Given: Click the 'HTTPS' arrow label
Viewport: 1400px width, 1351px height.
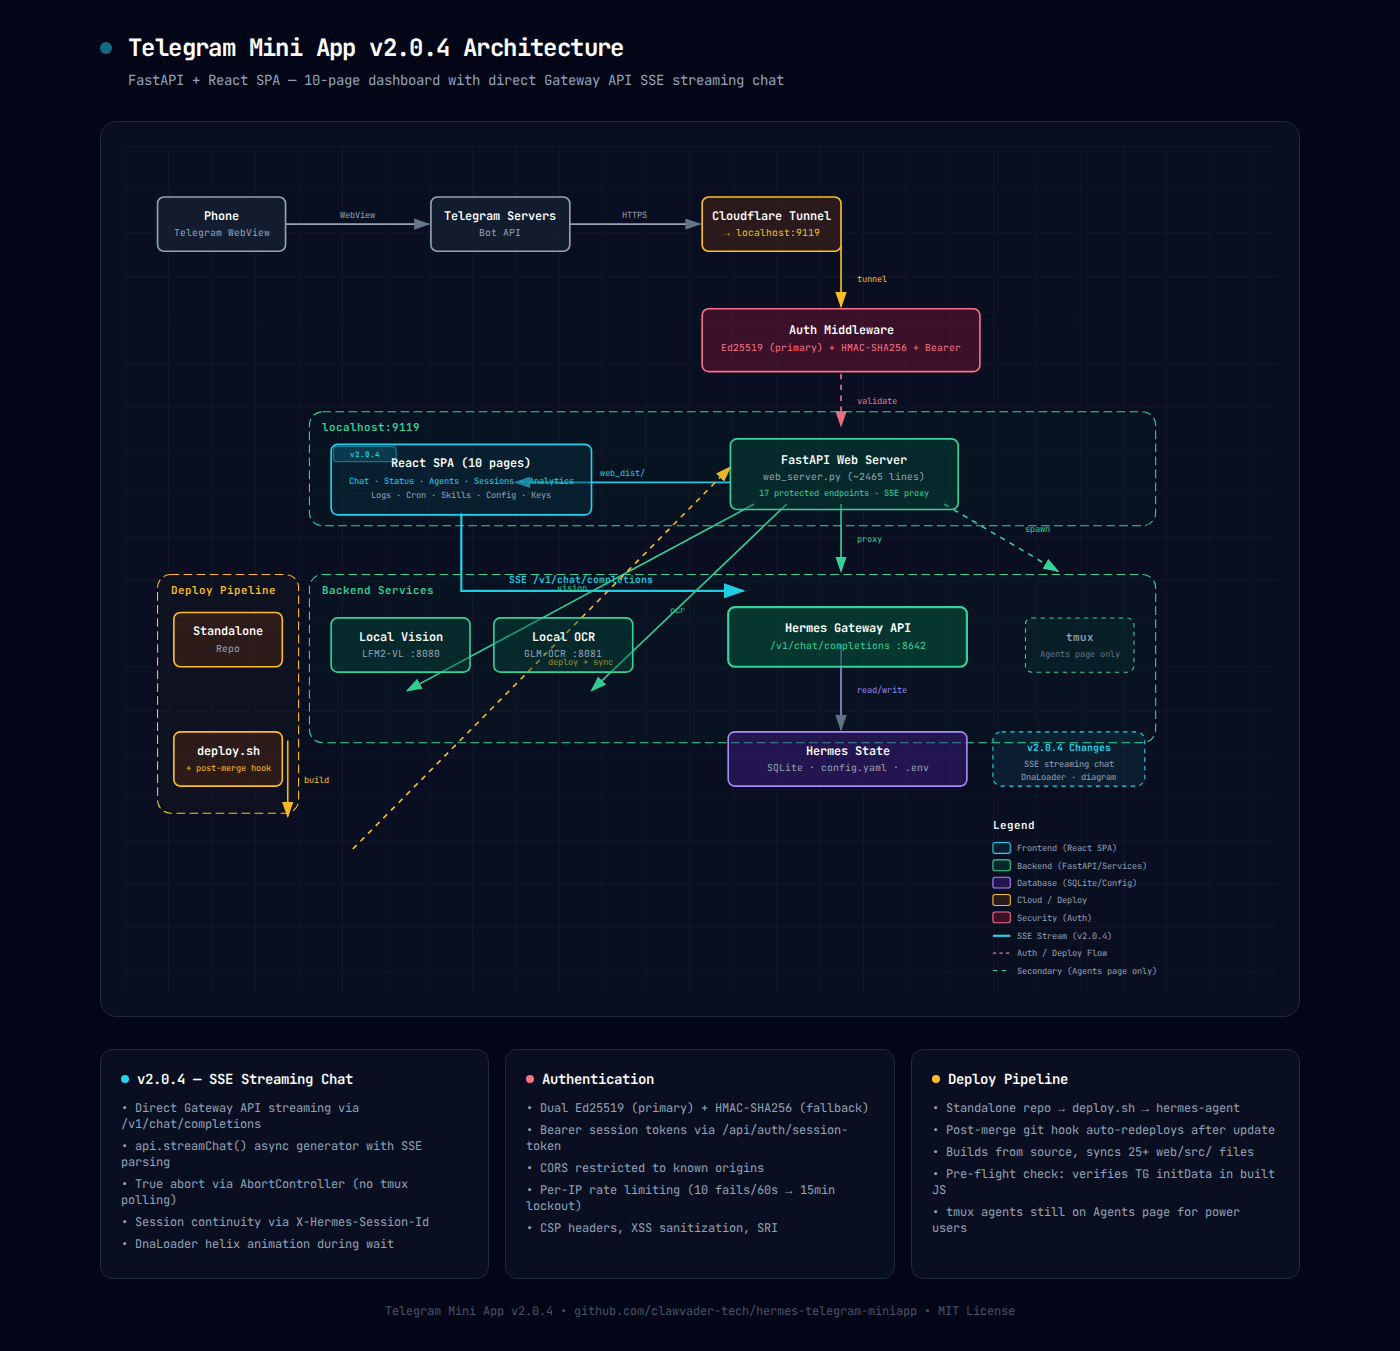Looking at the screenshot, I should [x=634, y=215].
